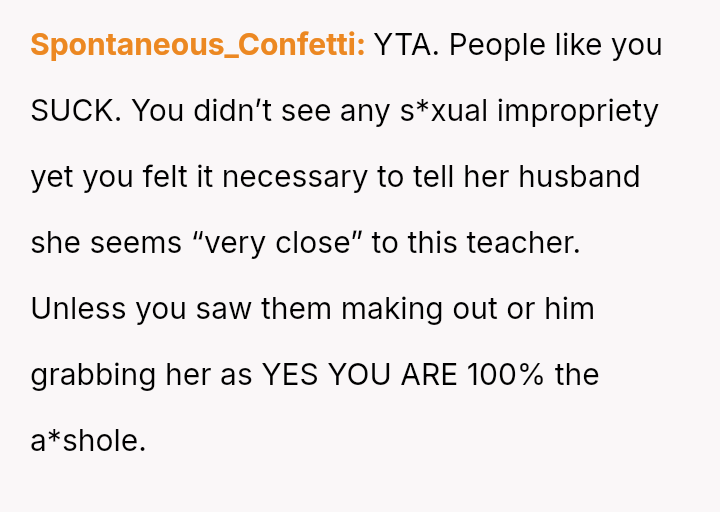This screenshot has height=512, width=720.
Task: Open the Spontaneous_Confetti user profile link
Action: [x=197, y=45]
